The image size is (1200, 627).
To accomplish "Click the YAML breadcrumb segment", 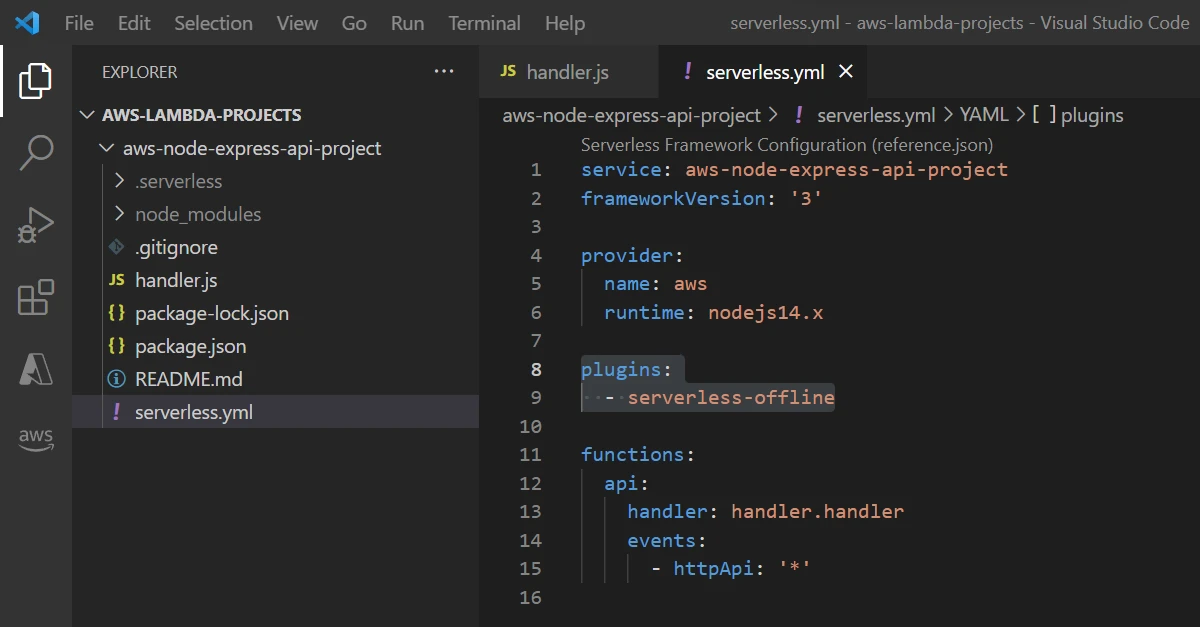I will coord(984,116).
